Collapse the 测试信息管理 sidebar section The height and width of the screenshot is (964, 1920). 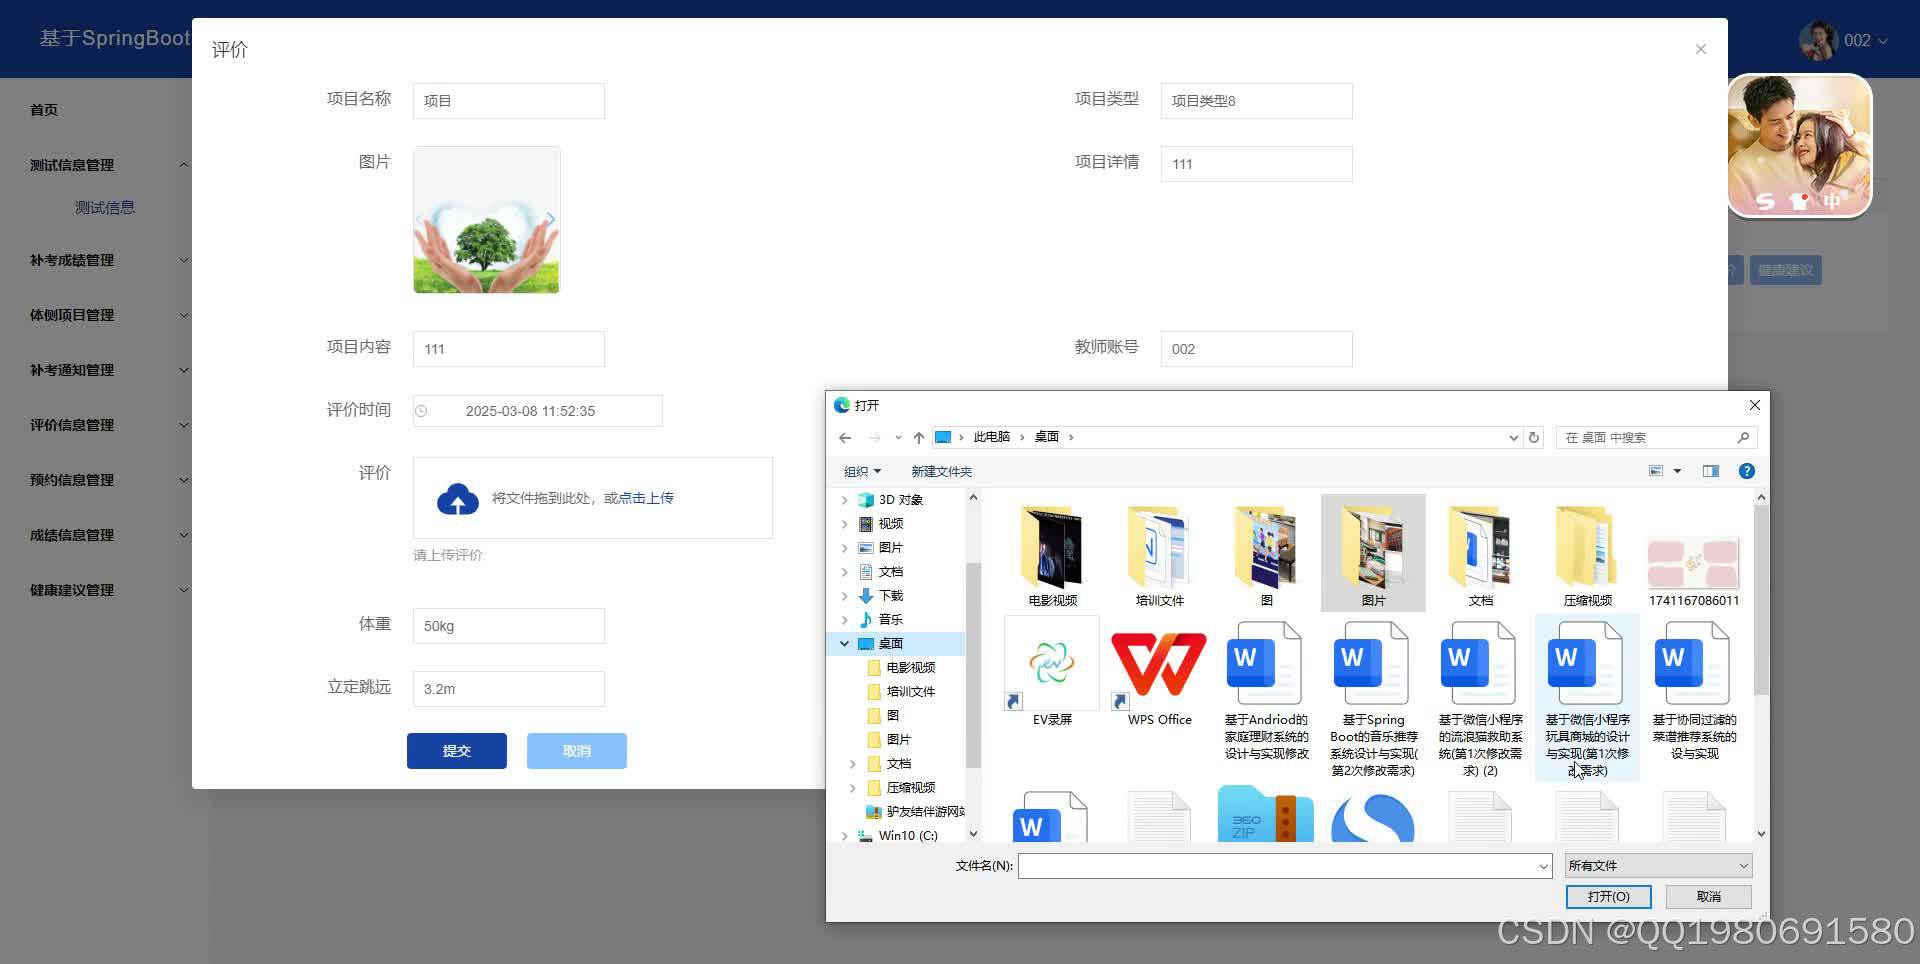point(105,164)
